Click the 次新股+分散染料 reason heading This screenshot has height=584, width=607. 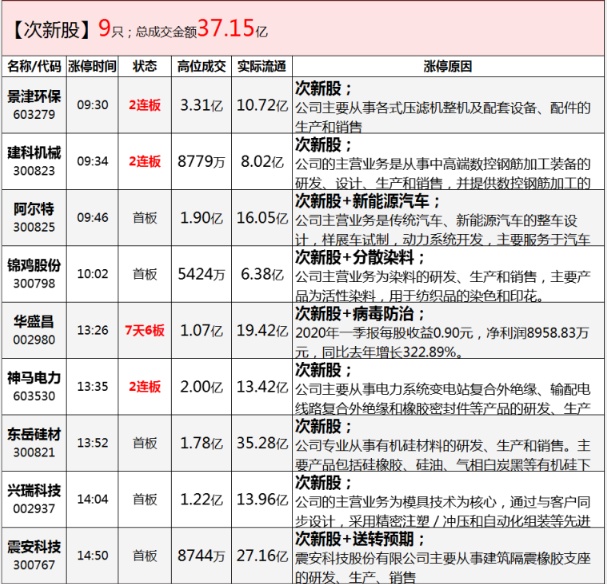coord(360,257)
